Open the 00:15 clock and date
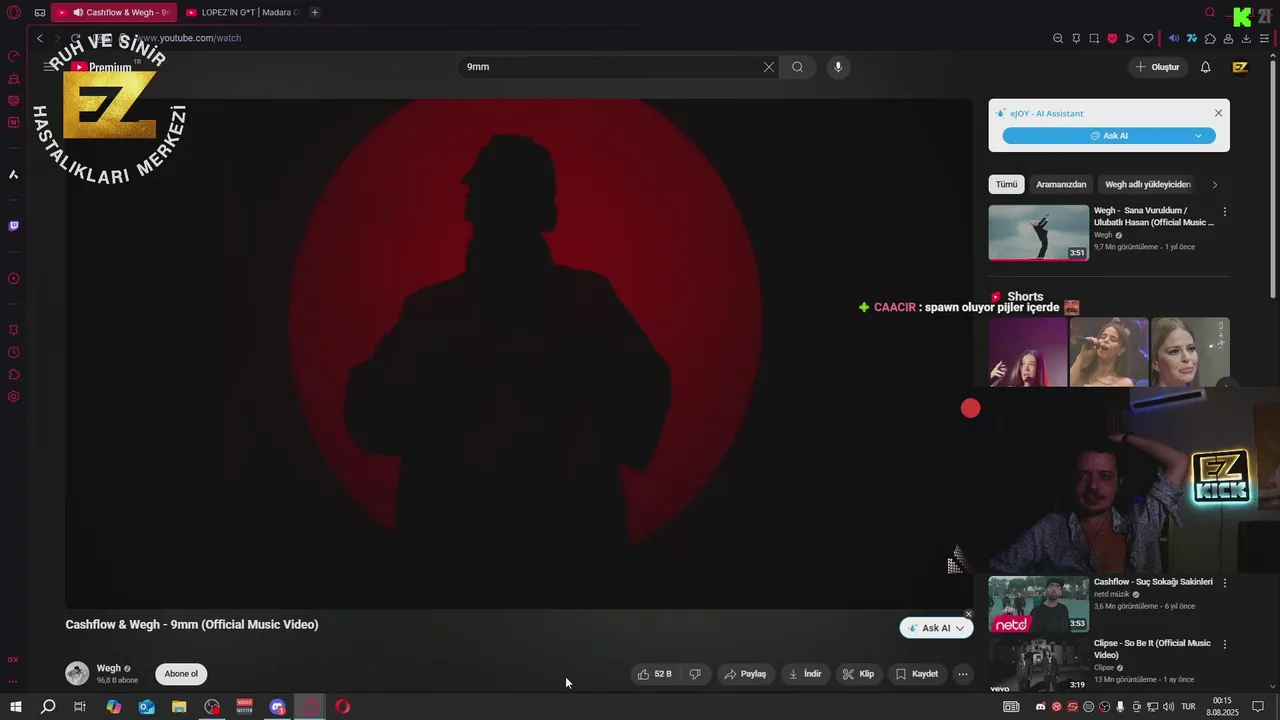1280x720 pixels. [x=1221, y=707]
